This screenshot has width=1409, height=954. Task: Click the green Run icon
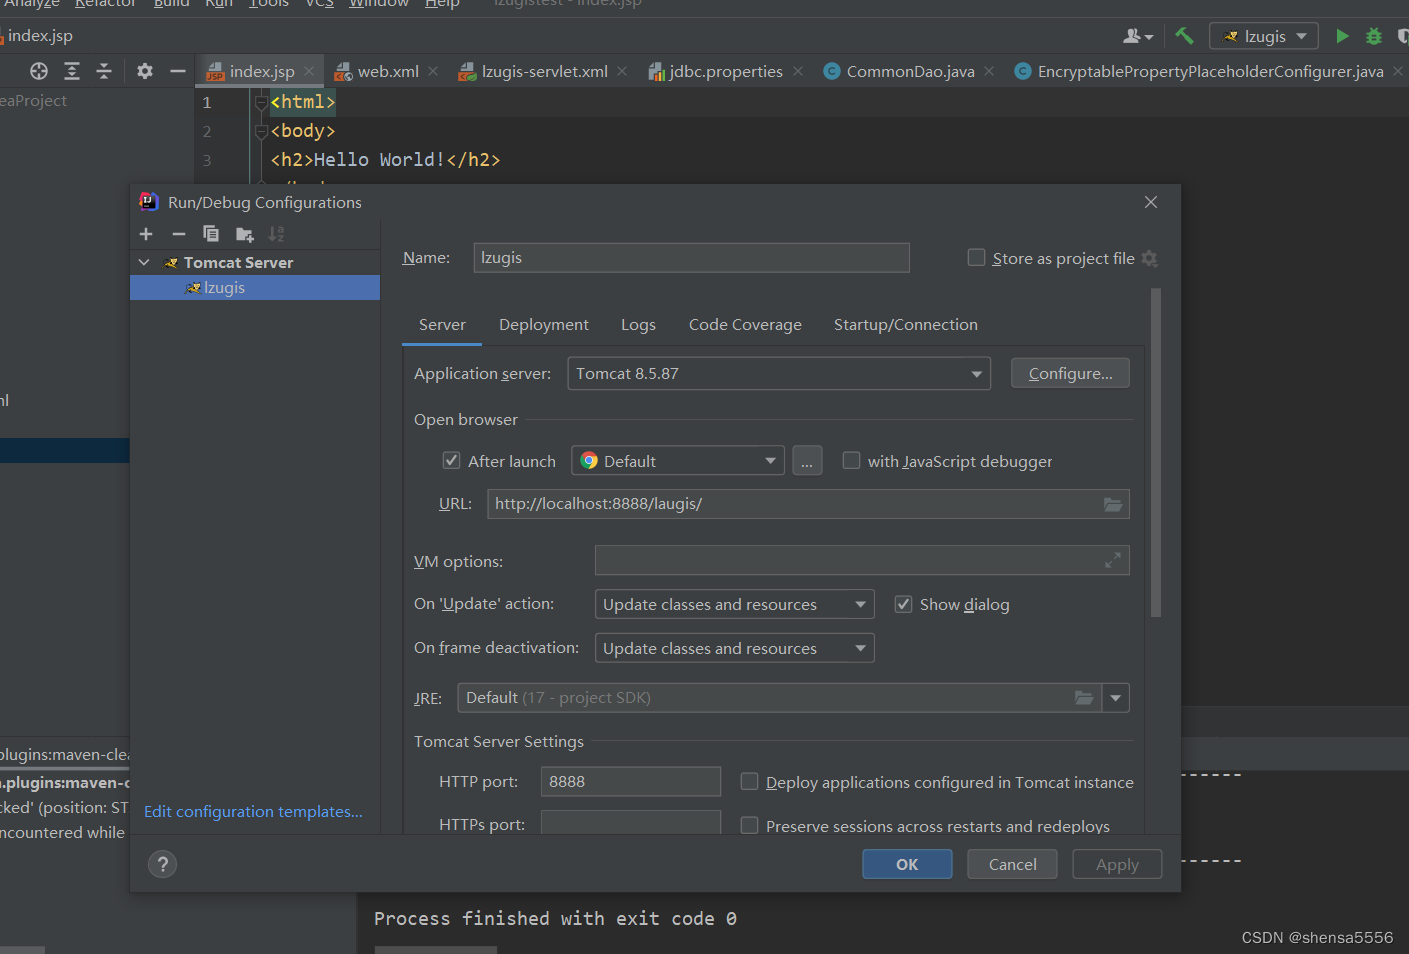1342,36
